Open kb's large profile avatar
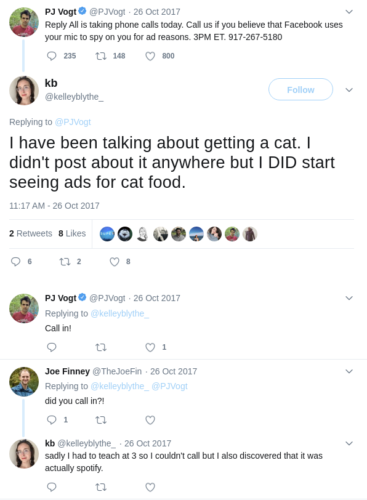This screenshot has height=500, width=367. click(24, 90)
